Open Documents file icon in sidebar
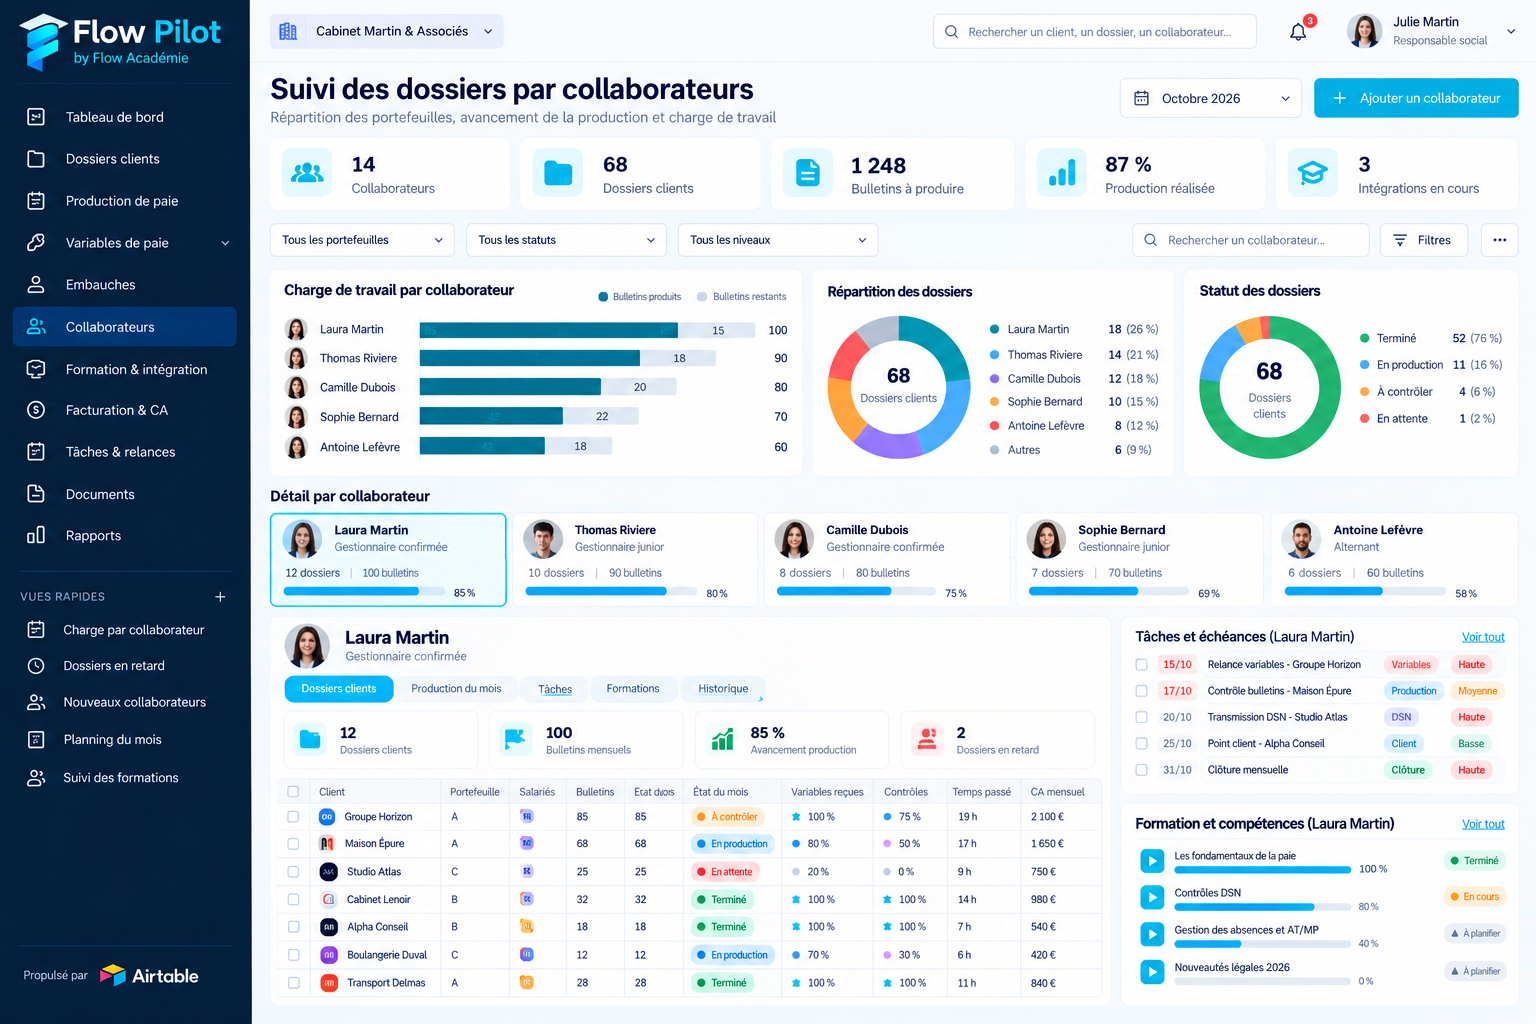Screen dimensions: 1536x1024 point(36,494)
